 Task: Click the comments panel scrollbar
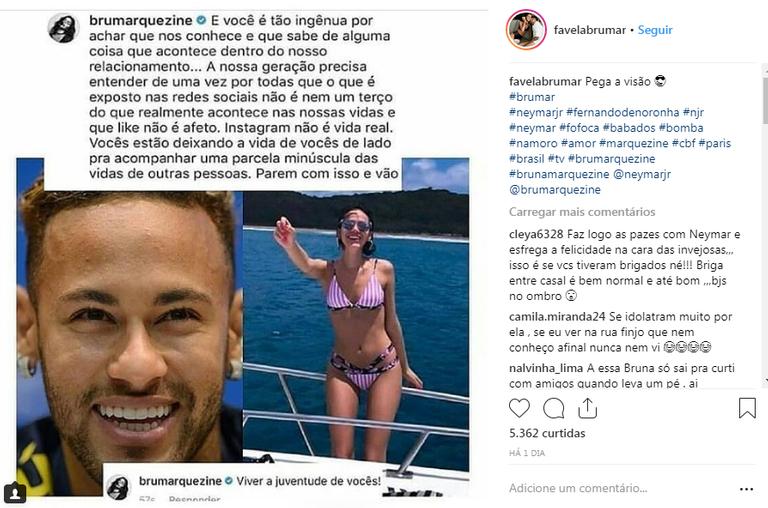[x=765, y=225]
